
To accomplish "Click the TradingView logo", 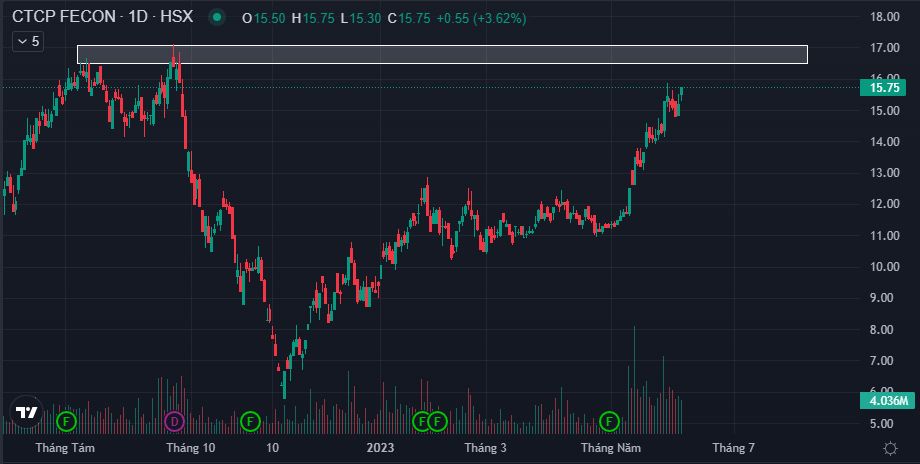I will [x=26, y=412].
